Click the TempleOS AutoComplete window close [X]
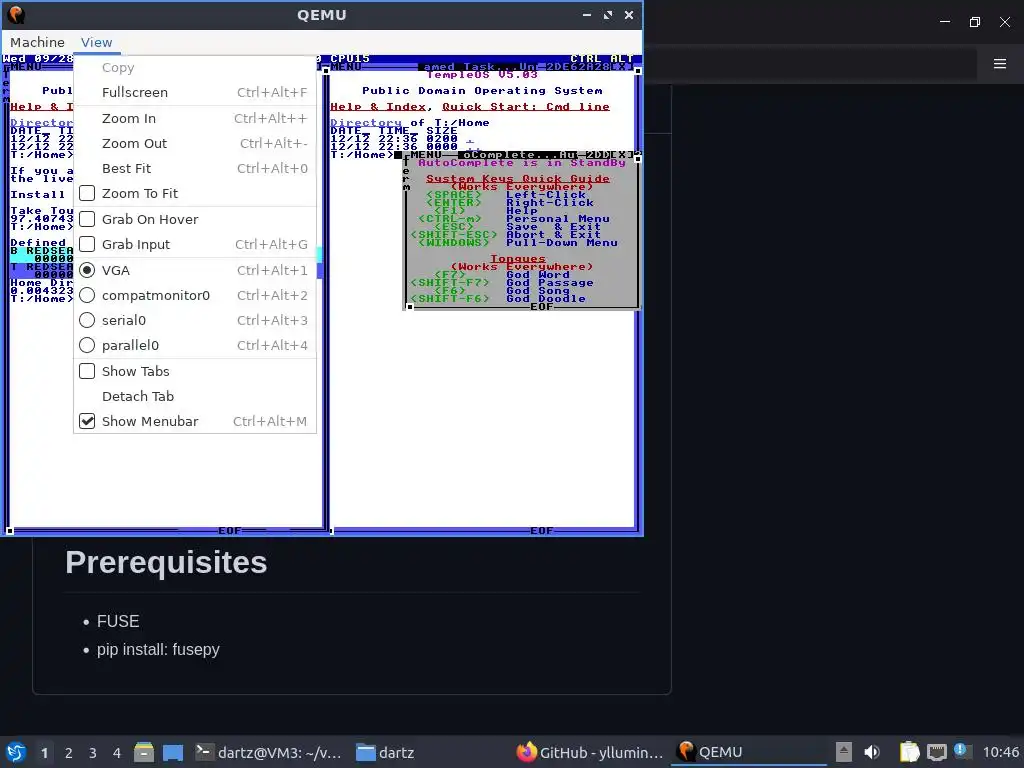 click(x=621, y=155)
